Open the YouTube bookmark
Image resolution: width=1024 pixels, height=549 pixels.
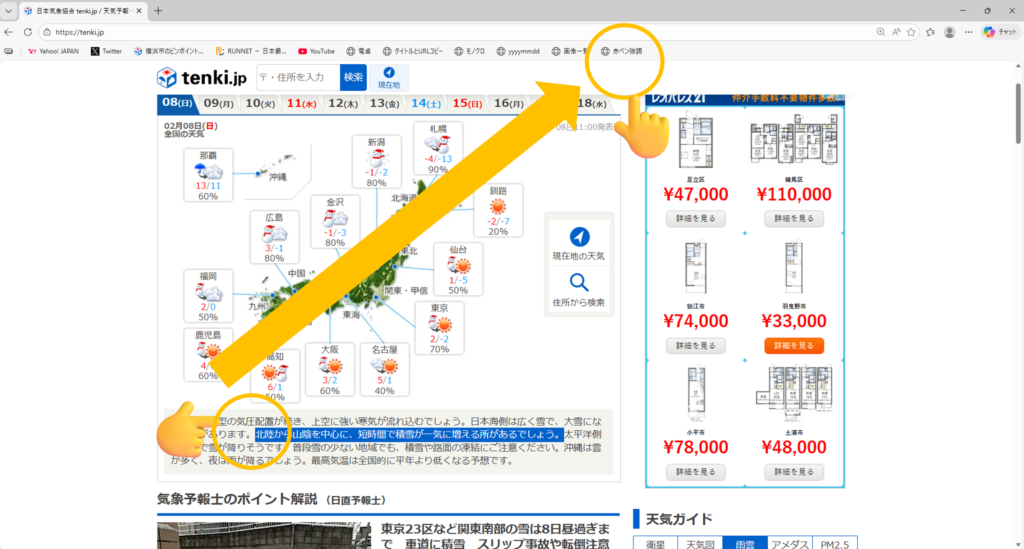point(315,51)
